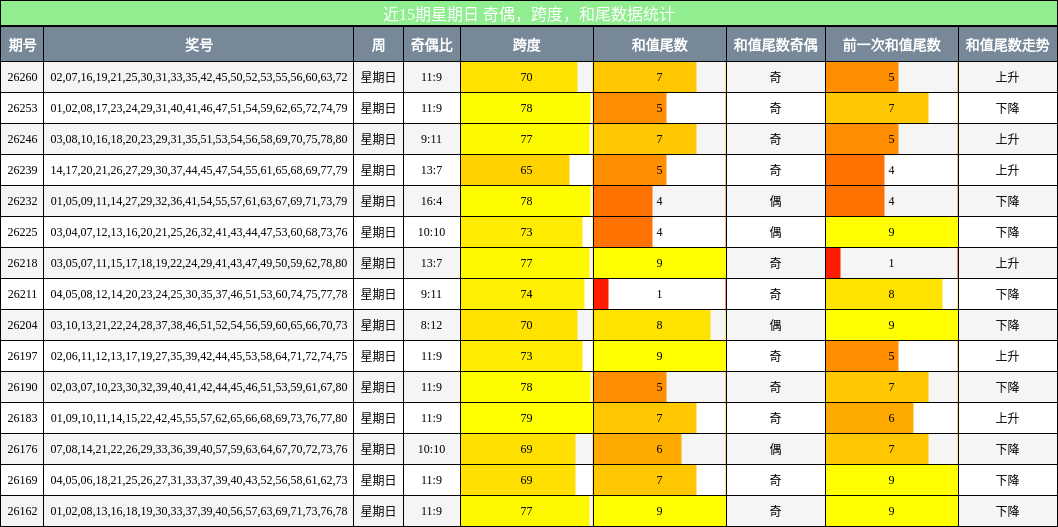Image resolution: width=1058 pixels, height=527 pixels.
Task: Select period number 26197
Action: point(22,356)
